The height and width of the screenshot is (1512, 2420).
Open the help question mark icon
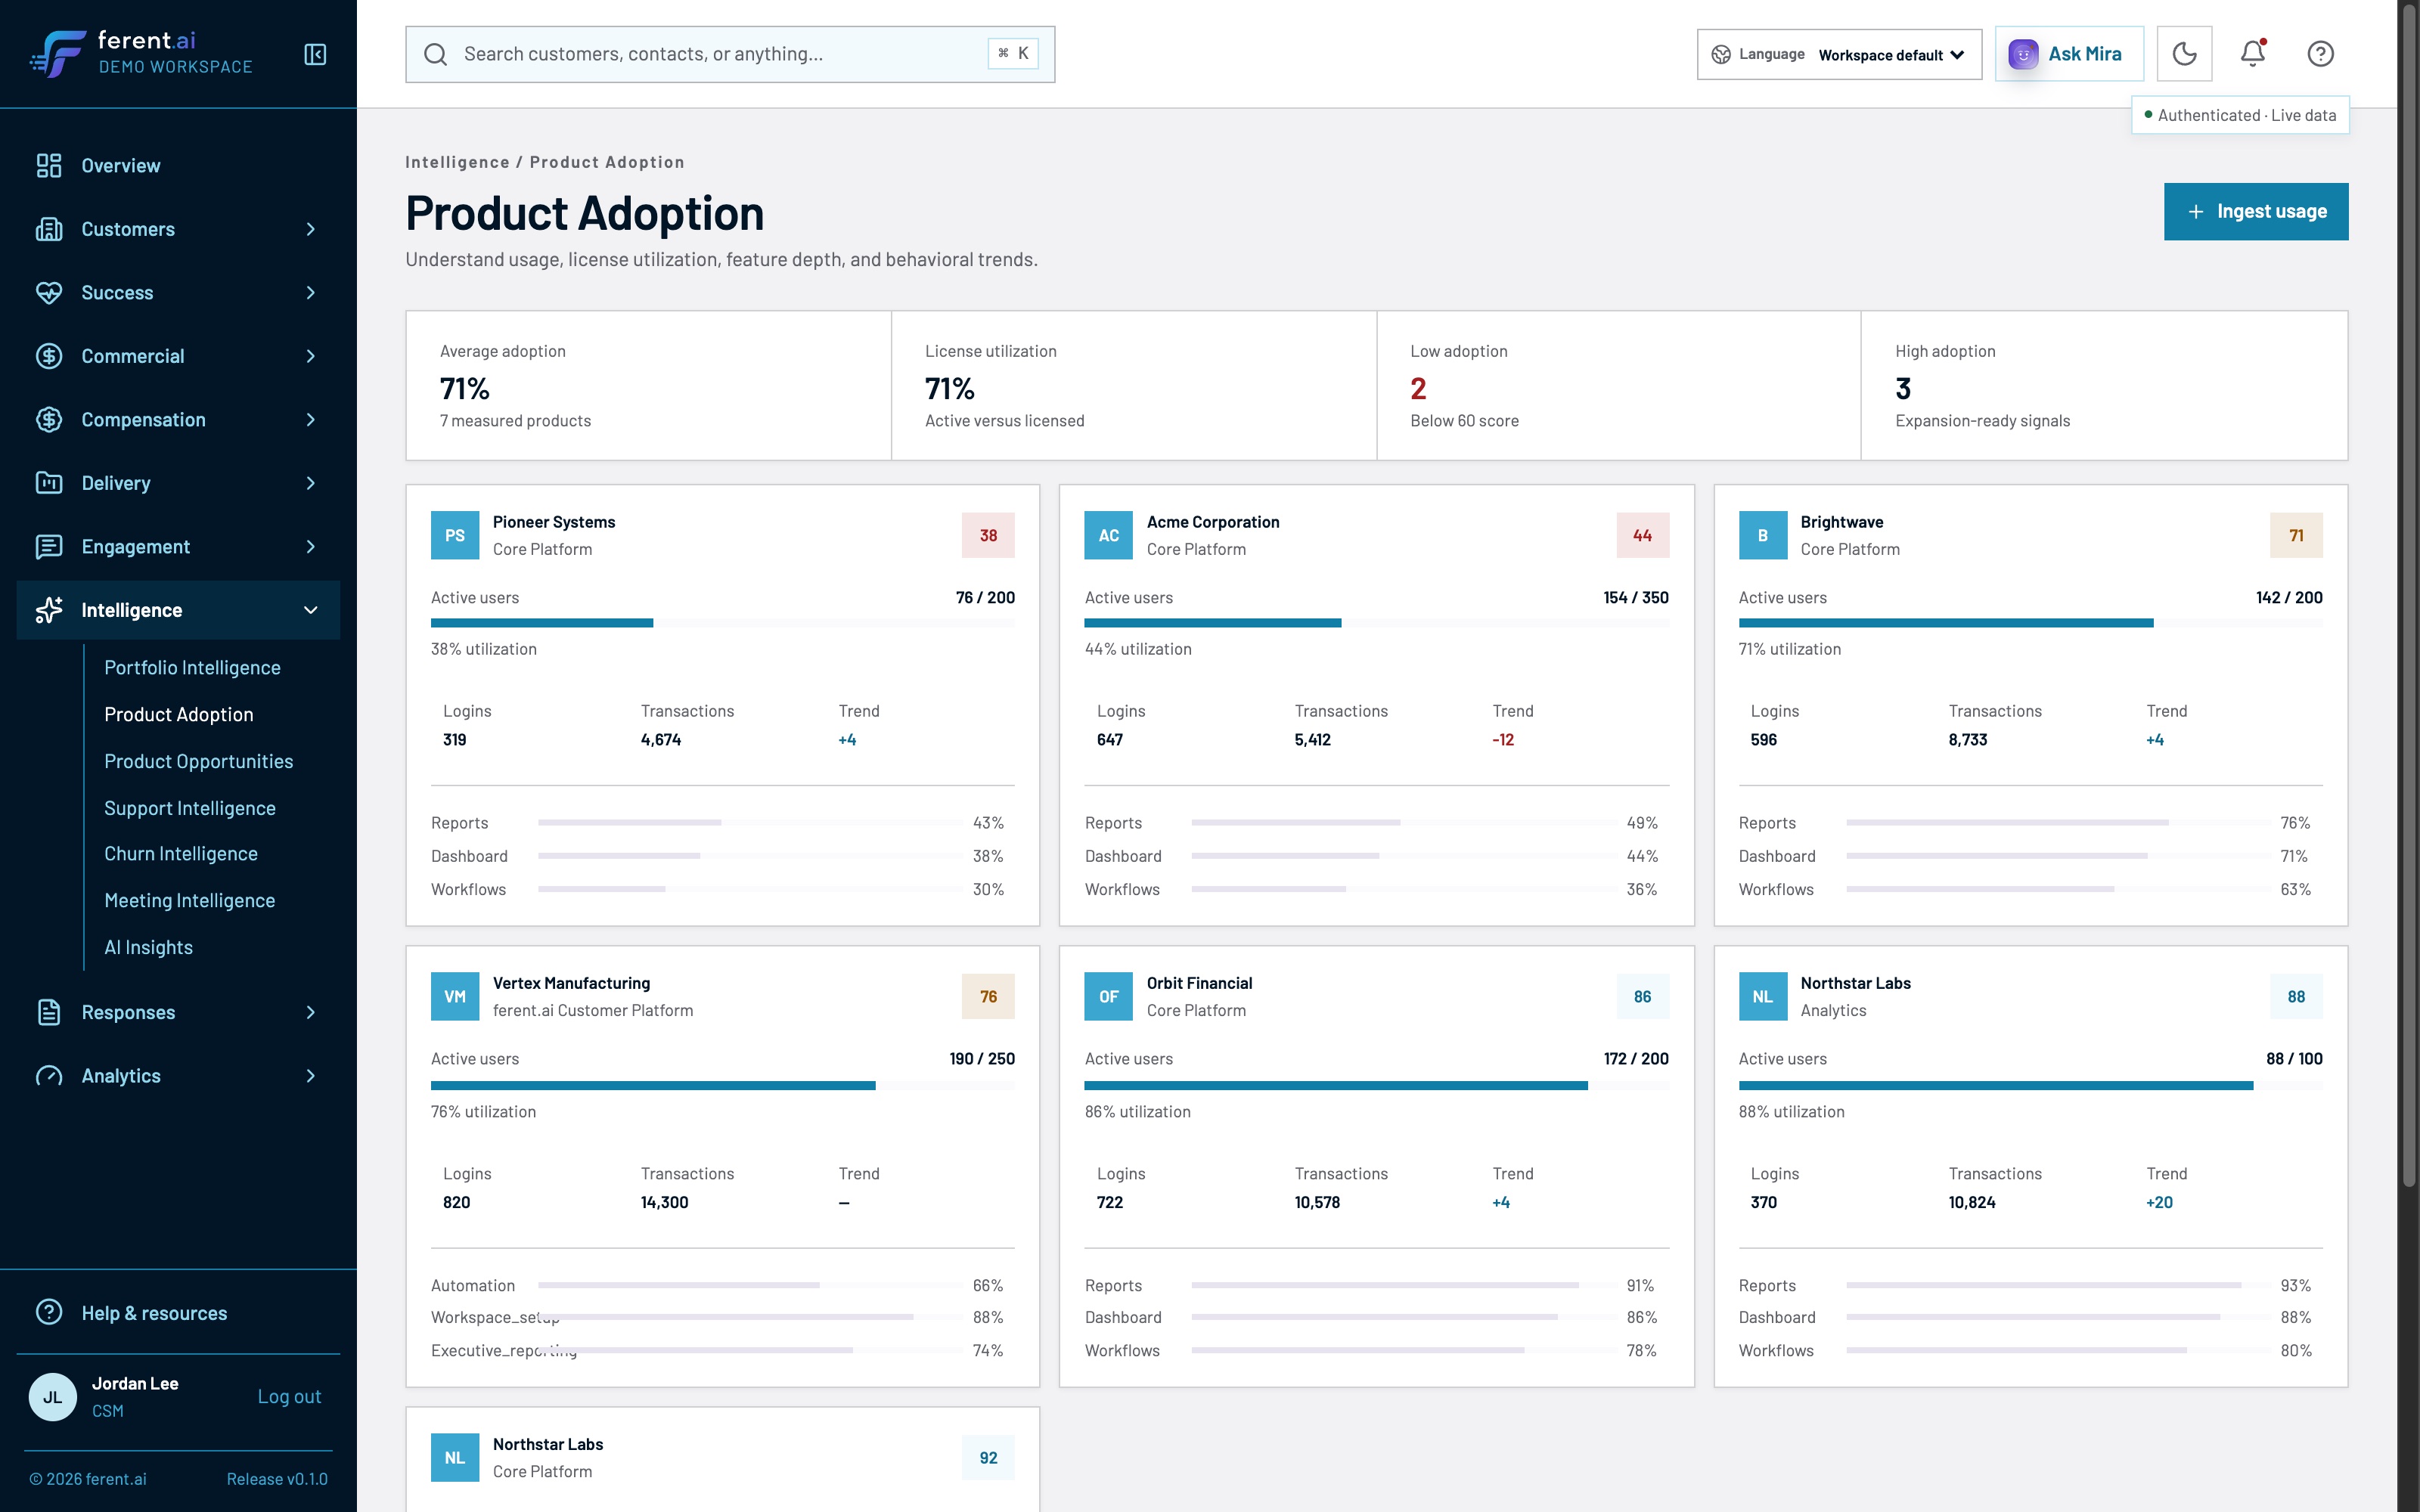pos(2320,54)
